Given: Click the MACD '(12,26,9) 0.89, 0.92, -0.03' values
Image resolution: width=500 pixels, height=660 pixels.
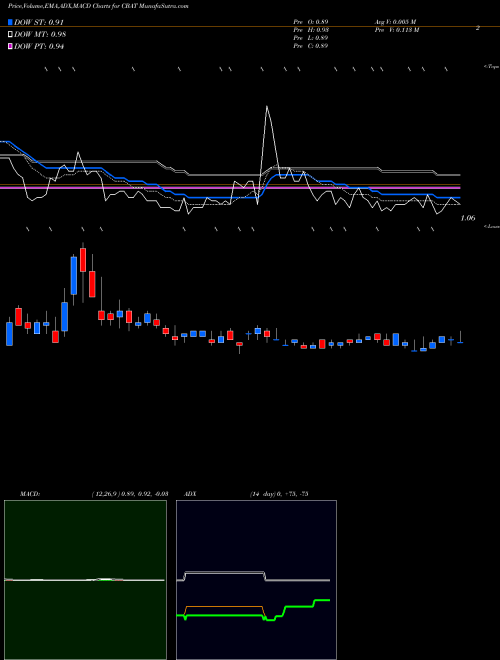Looking at the screenshot, I should coord(130,494).
